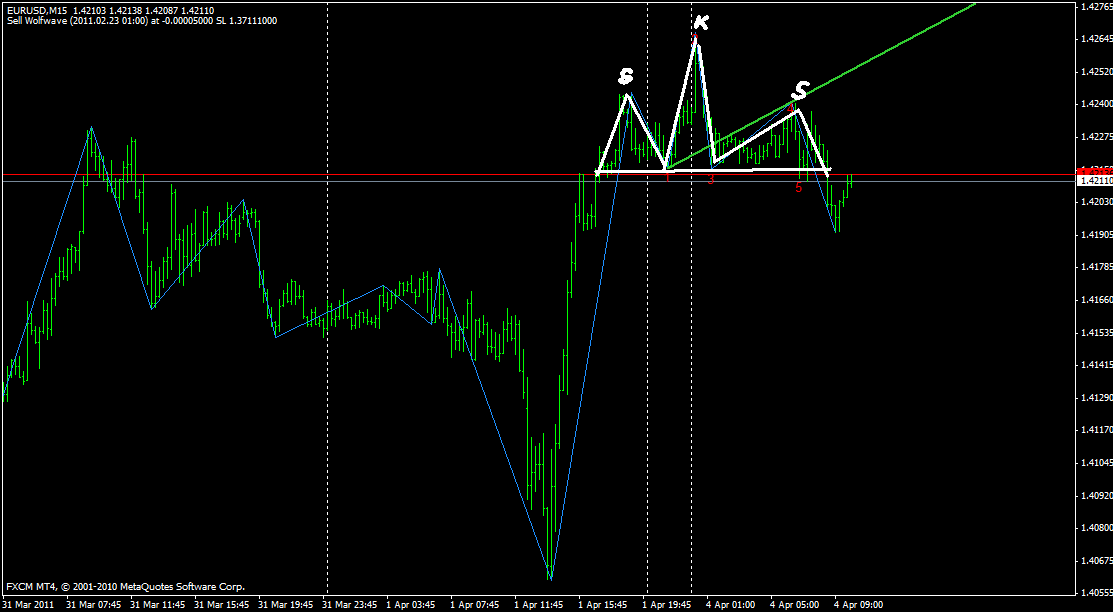This screenshot has height=612, width=1113.
Task: Click the red numeral 5 wave point
Action: click(797, 187)
